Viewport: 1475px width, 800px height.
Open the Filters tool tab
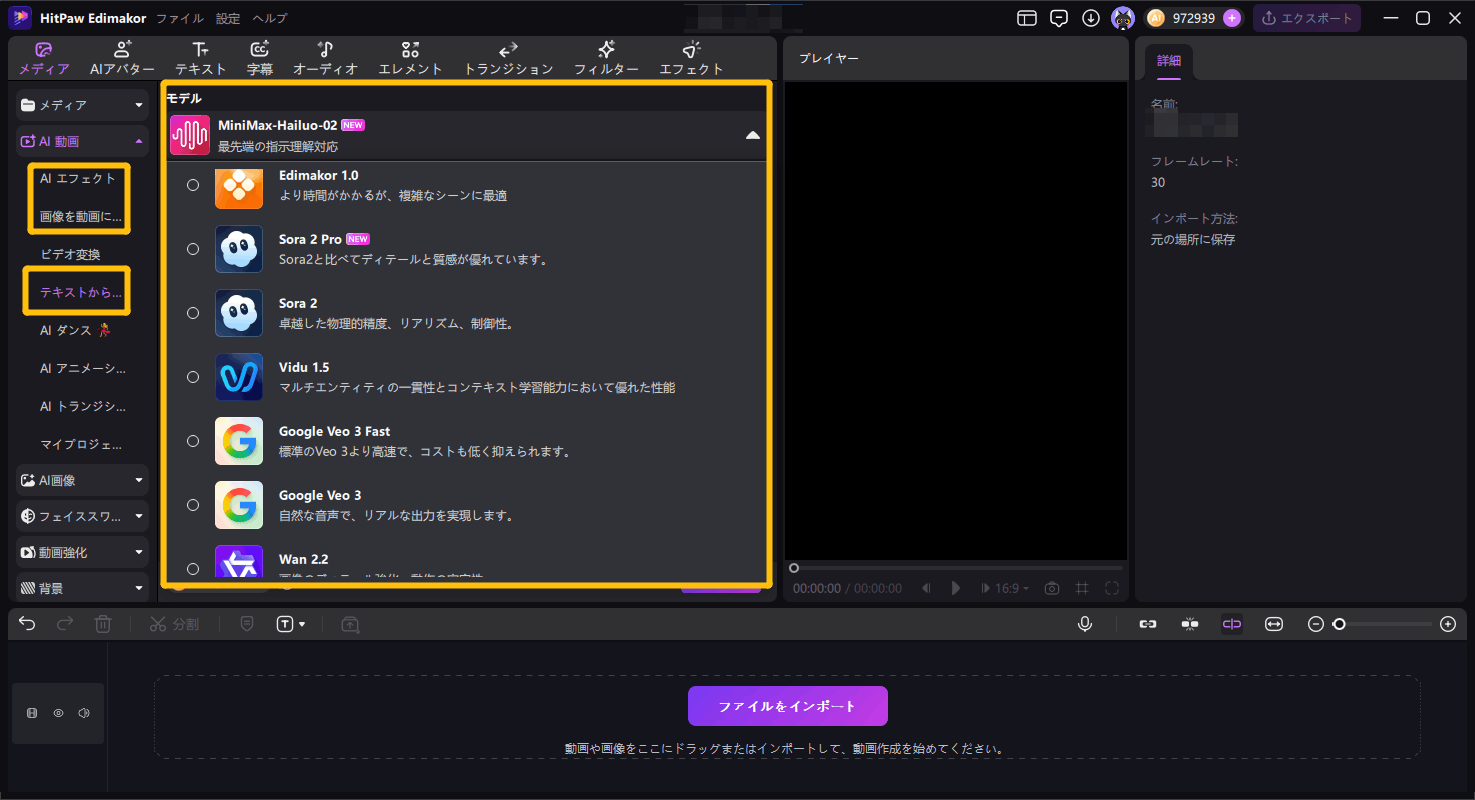[x=606, y=58]
